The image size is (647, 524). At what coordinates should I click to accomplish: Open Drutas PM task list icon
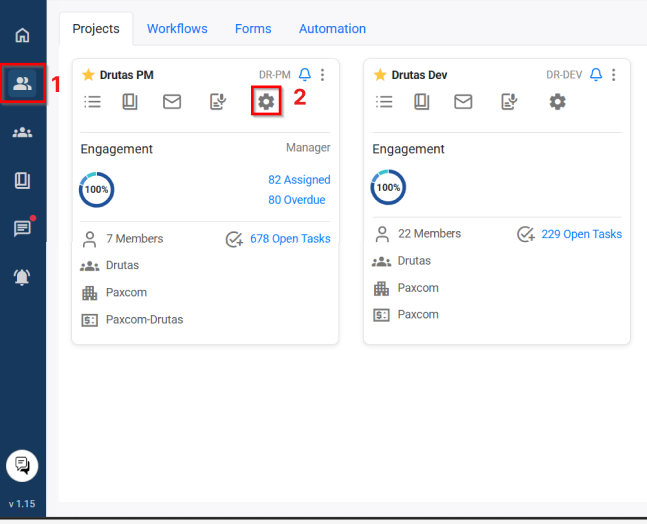[x=93, y=101]
